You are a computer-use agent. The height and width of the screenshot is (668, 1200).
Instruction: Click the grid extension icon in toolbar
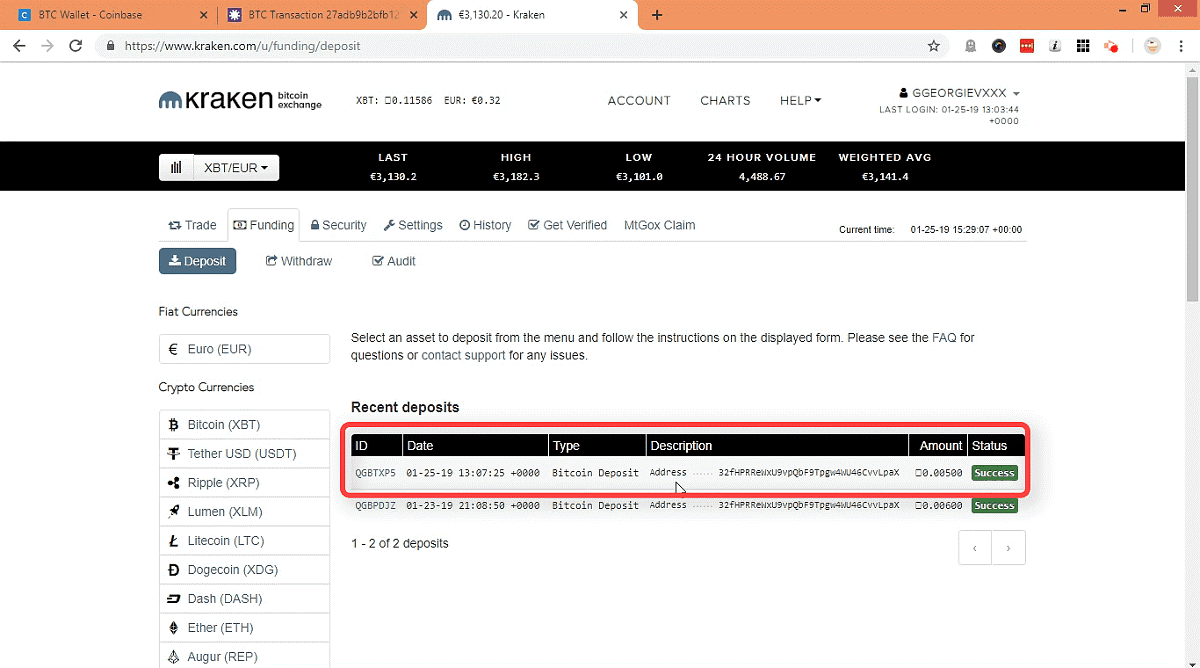coord(1083,46)
